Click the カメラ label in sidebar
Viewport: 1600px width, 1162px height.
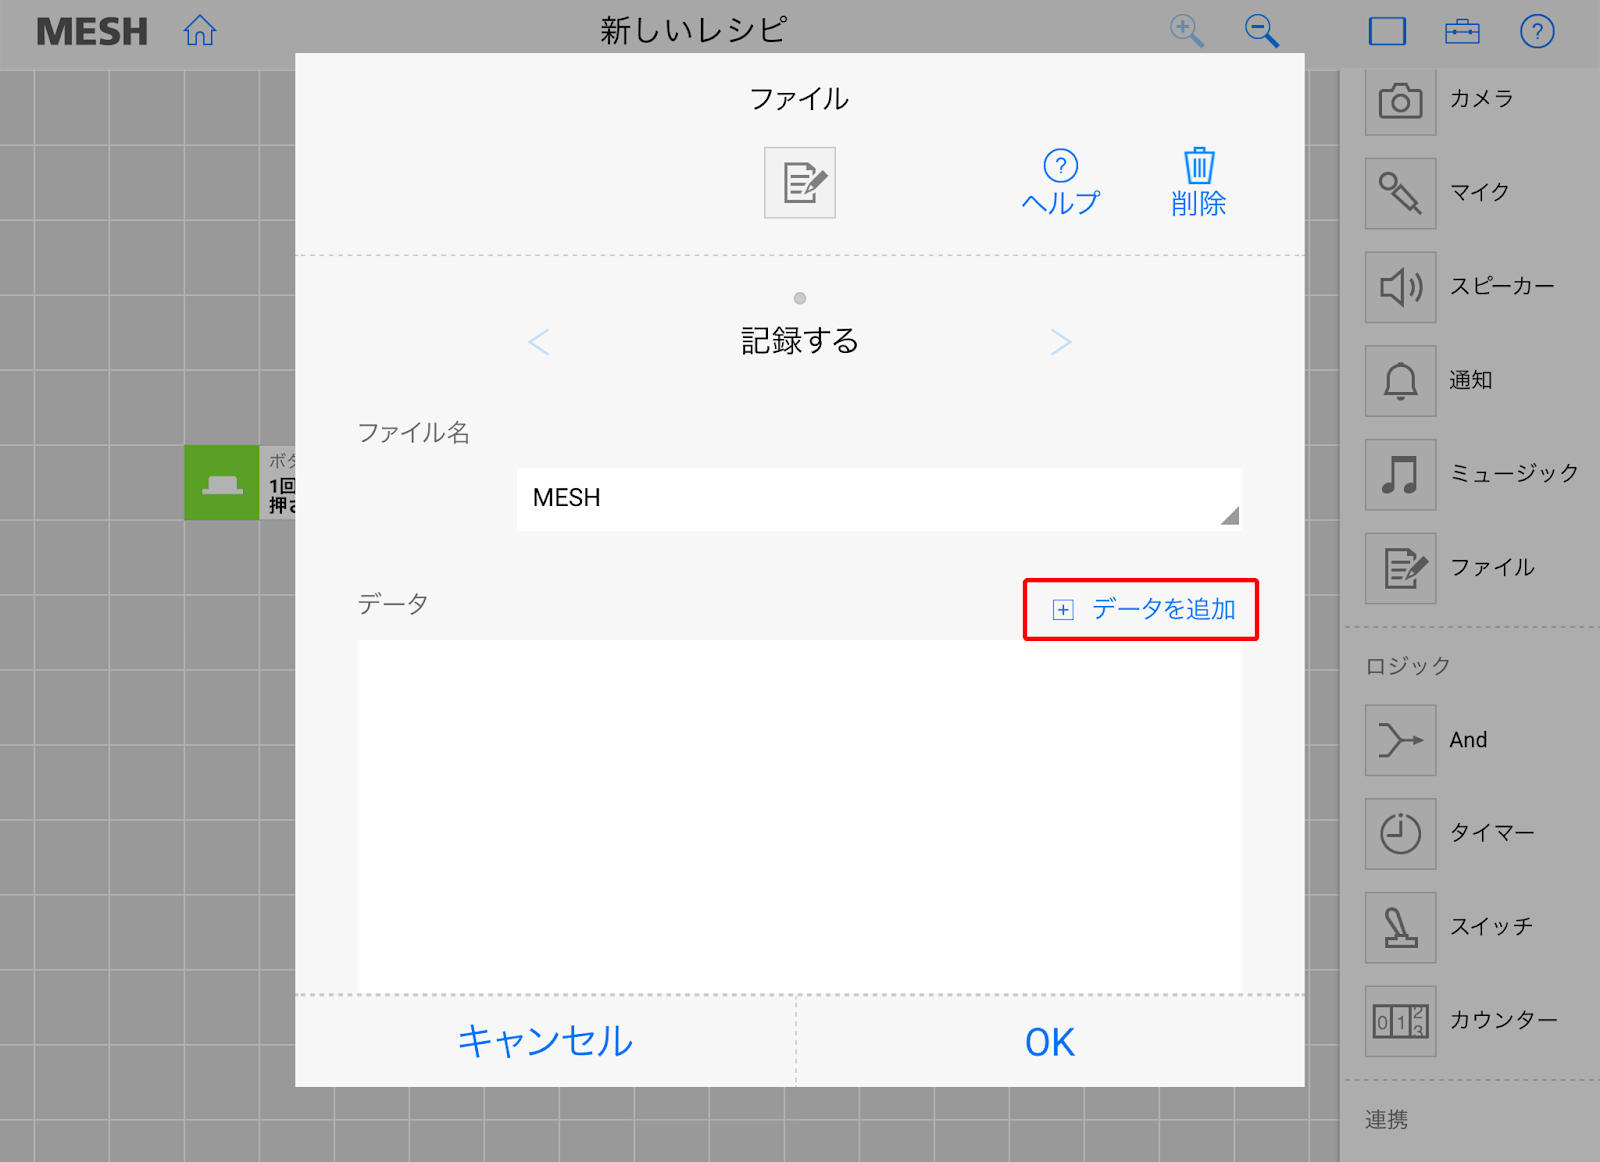tap(1482, 99)
